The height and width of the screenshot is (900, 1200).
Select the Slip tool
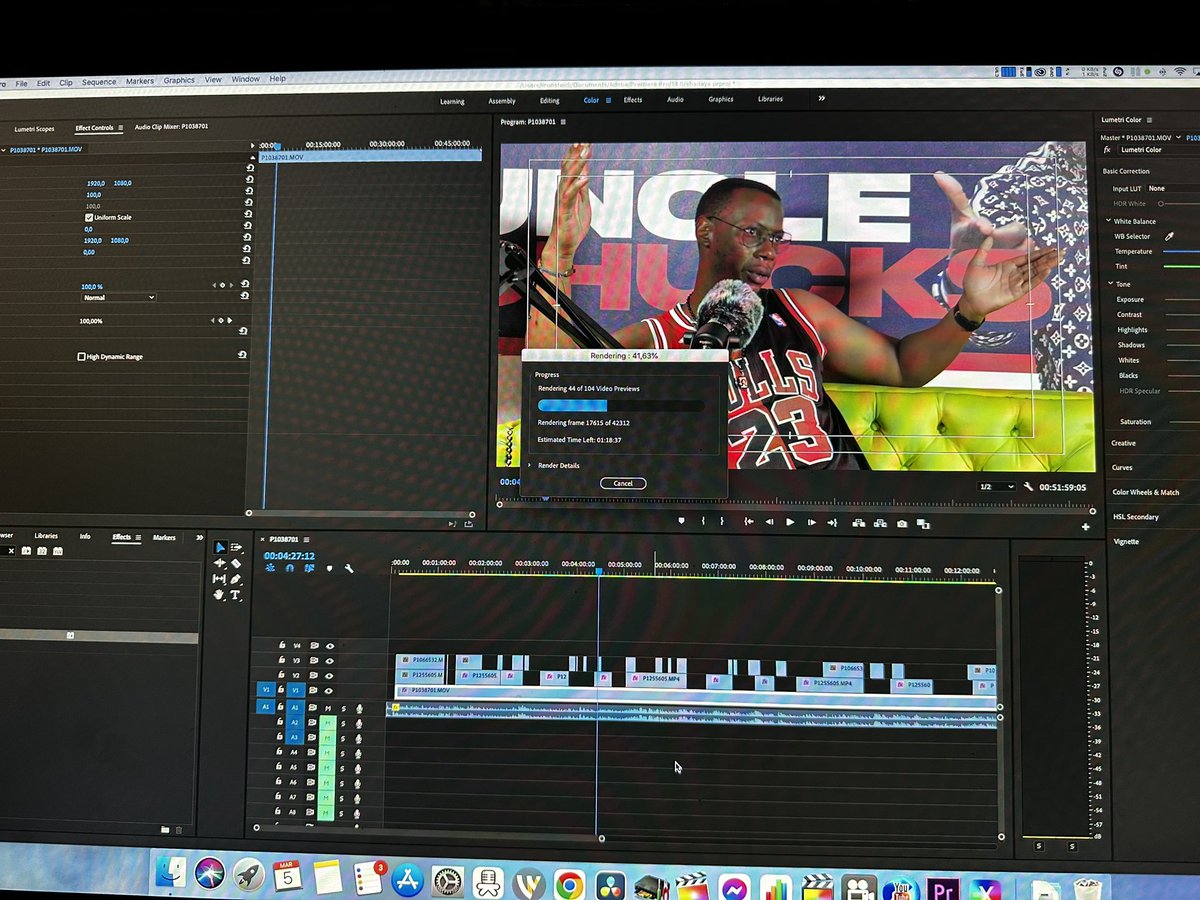coord(220,579)
